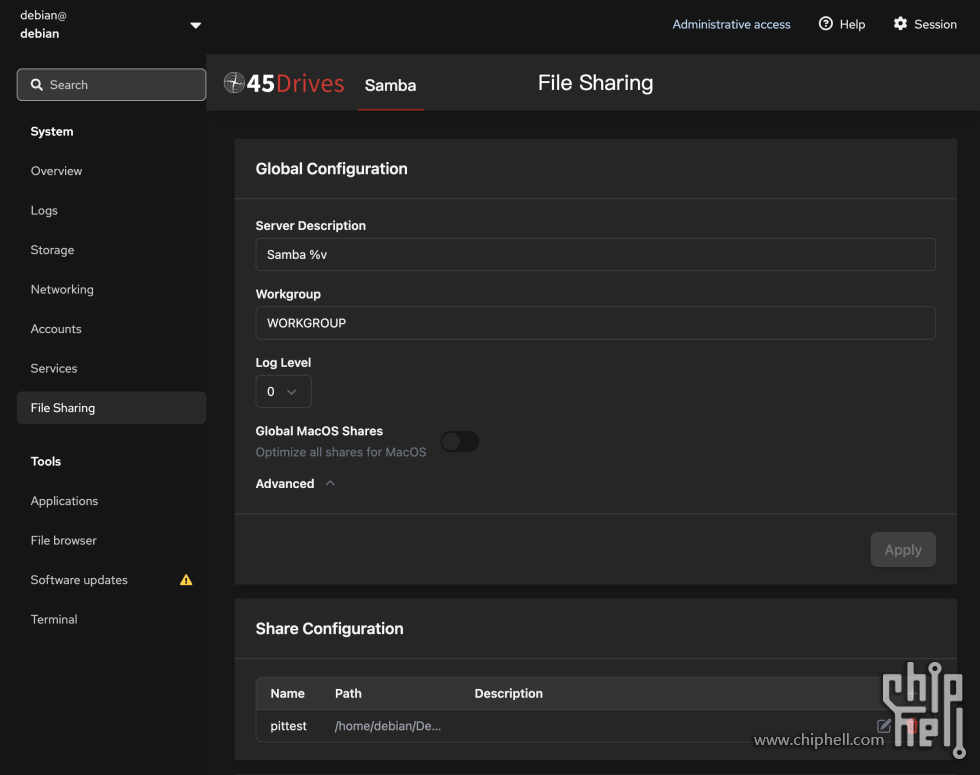Open Software updates page
This screenshot has width=980, height=775.
click(79, 580)
